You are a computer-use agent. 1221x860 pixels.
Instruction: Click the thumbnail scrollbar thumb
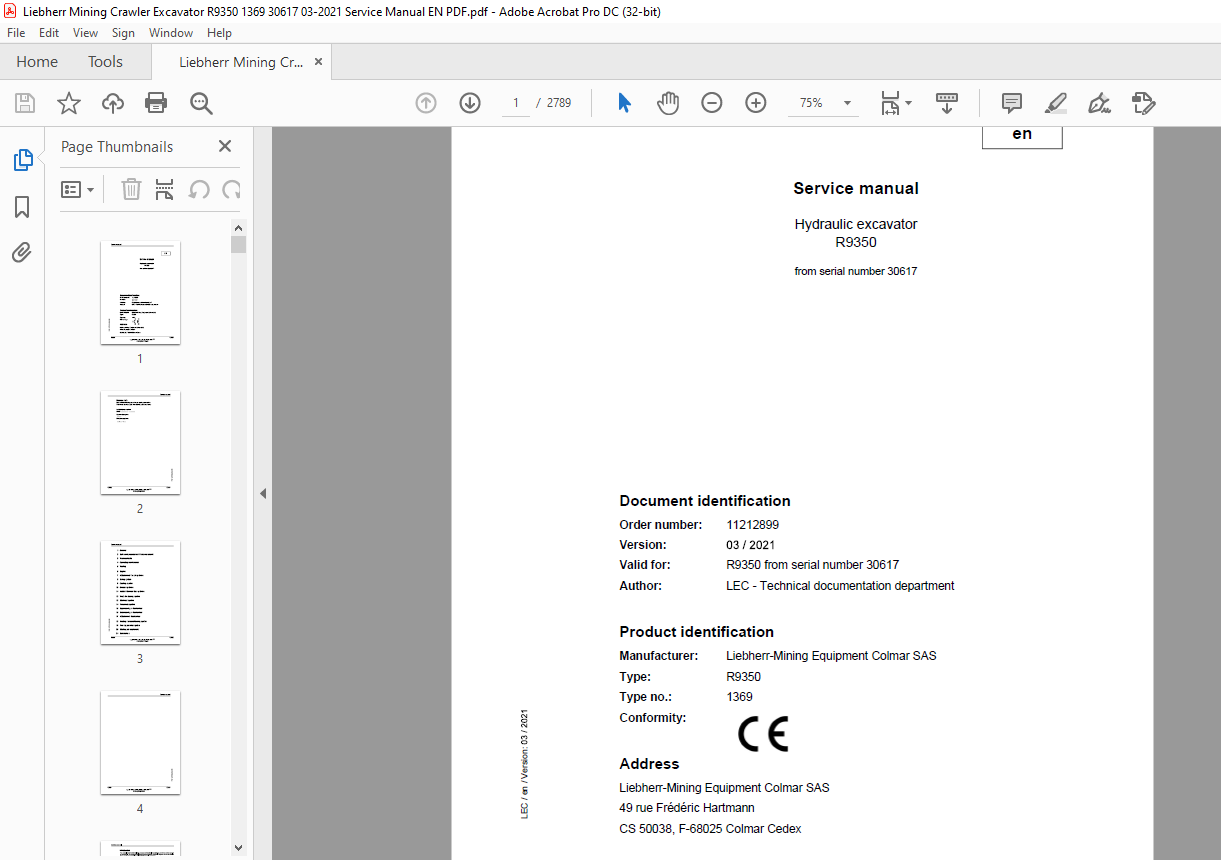coord(238,245)
